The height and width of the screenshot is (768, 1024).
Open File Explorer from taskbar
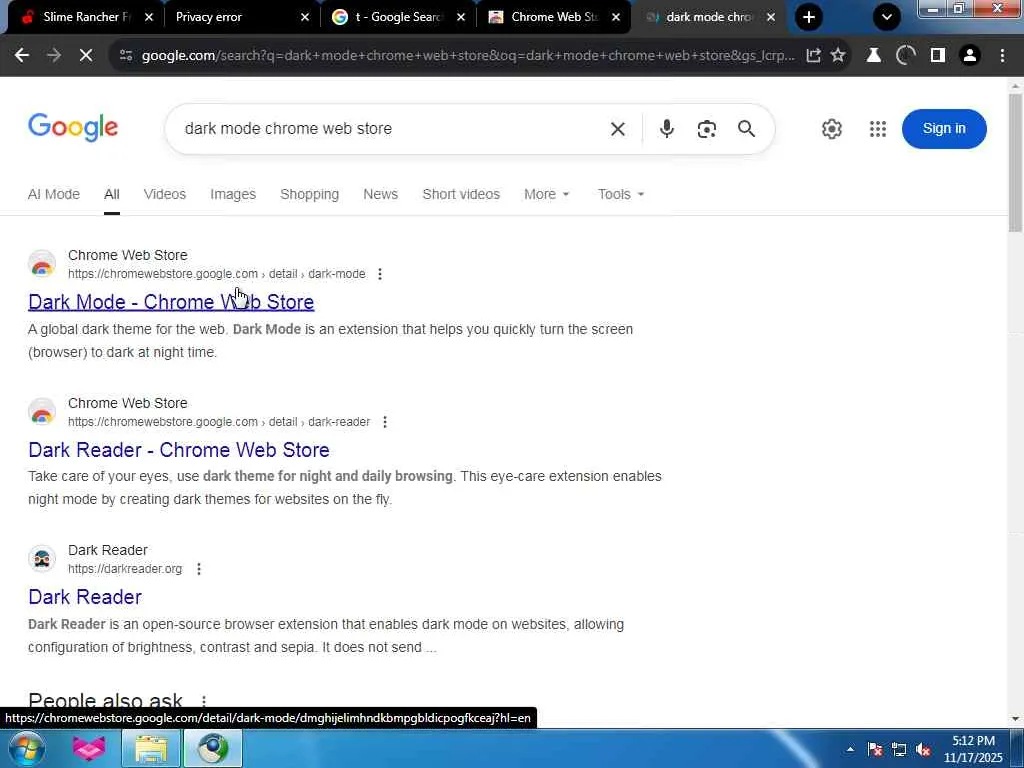pyautogui.click(x=151, y=748)
